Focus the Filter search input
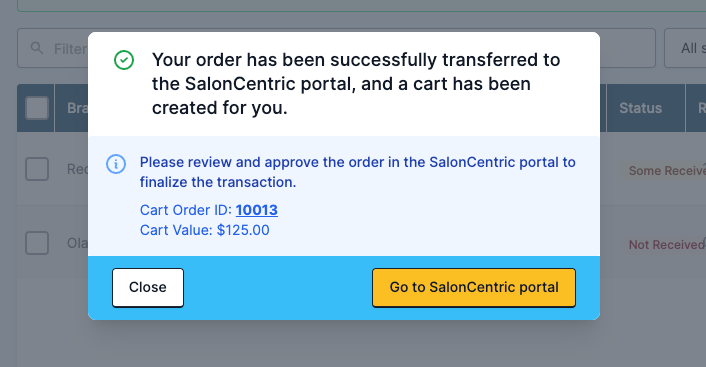The width and height of the screenshot is (706, 367). [x=53, y=48]
